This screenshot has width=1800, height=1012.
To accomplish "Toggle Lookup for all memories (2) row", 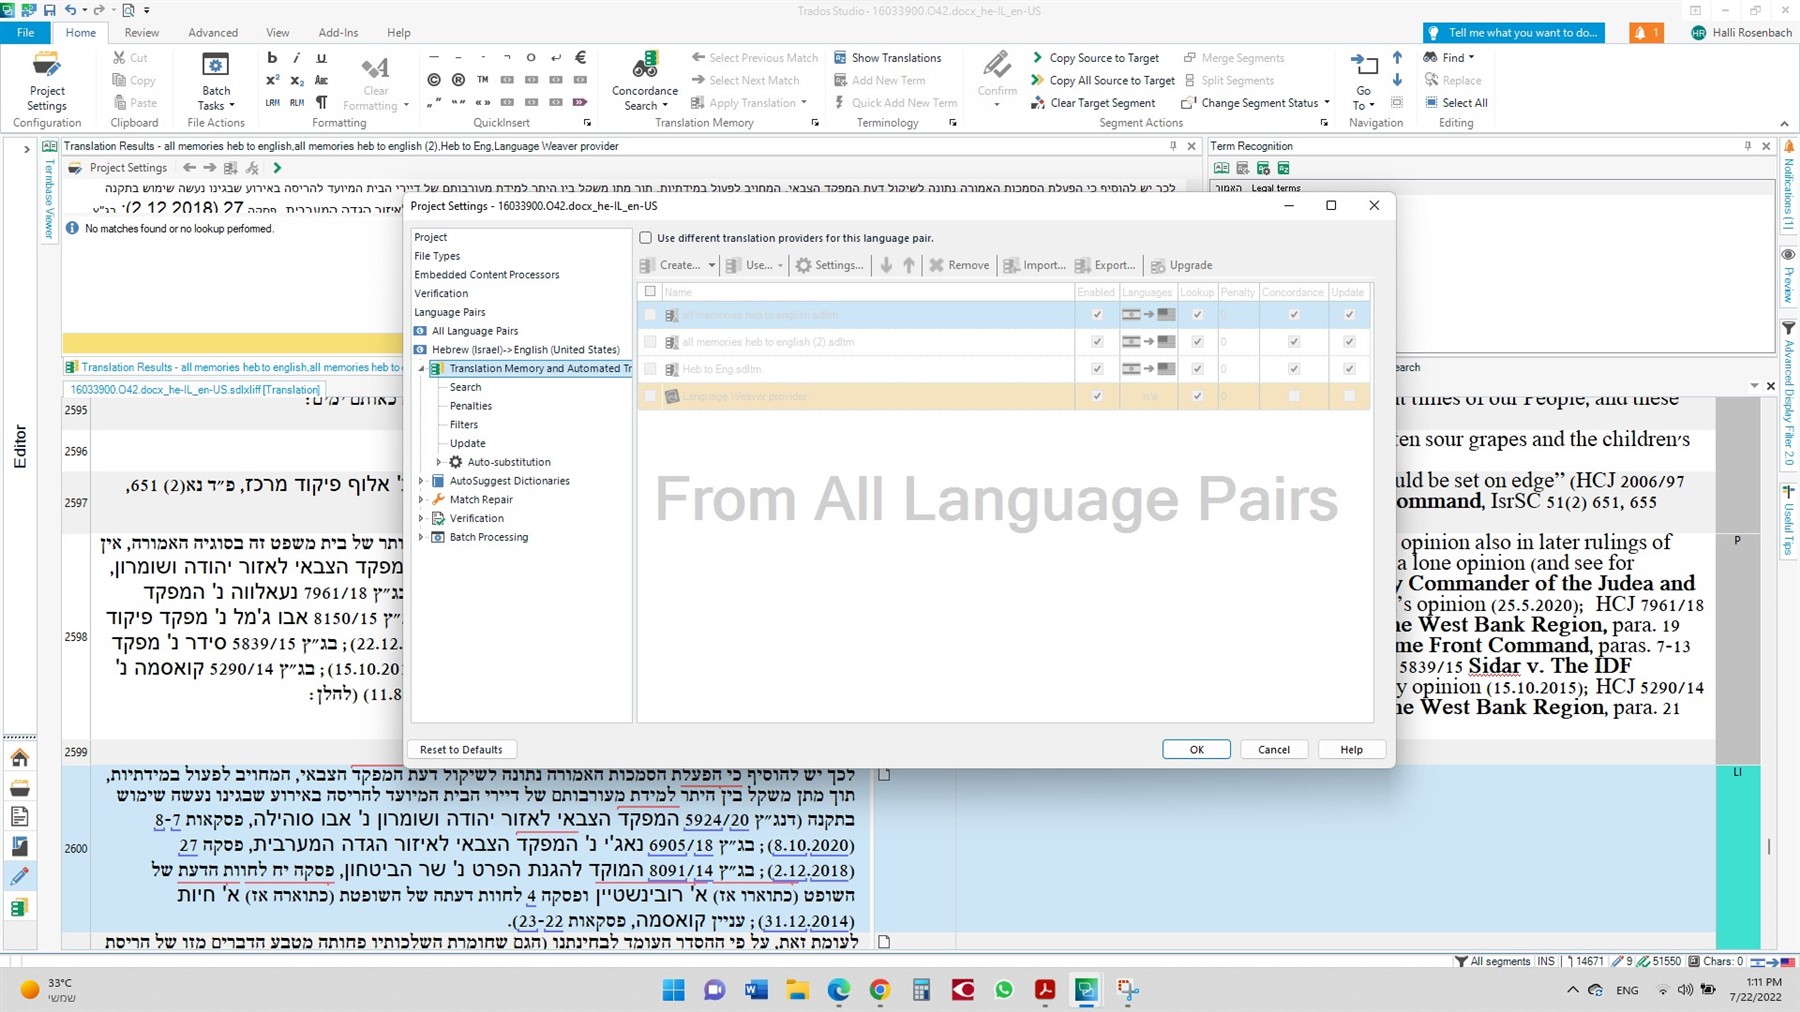I will (x=1197, y=342).
